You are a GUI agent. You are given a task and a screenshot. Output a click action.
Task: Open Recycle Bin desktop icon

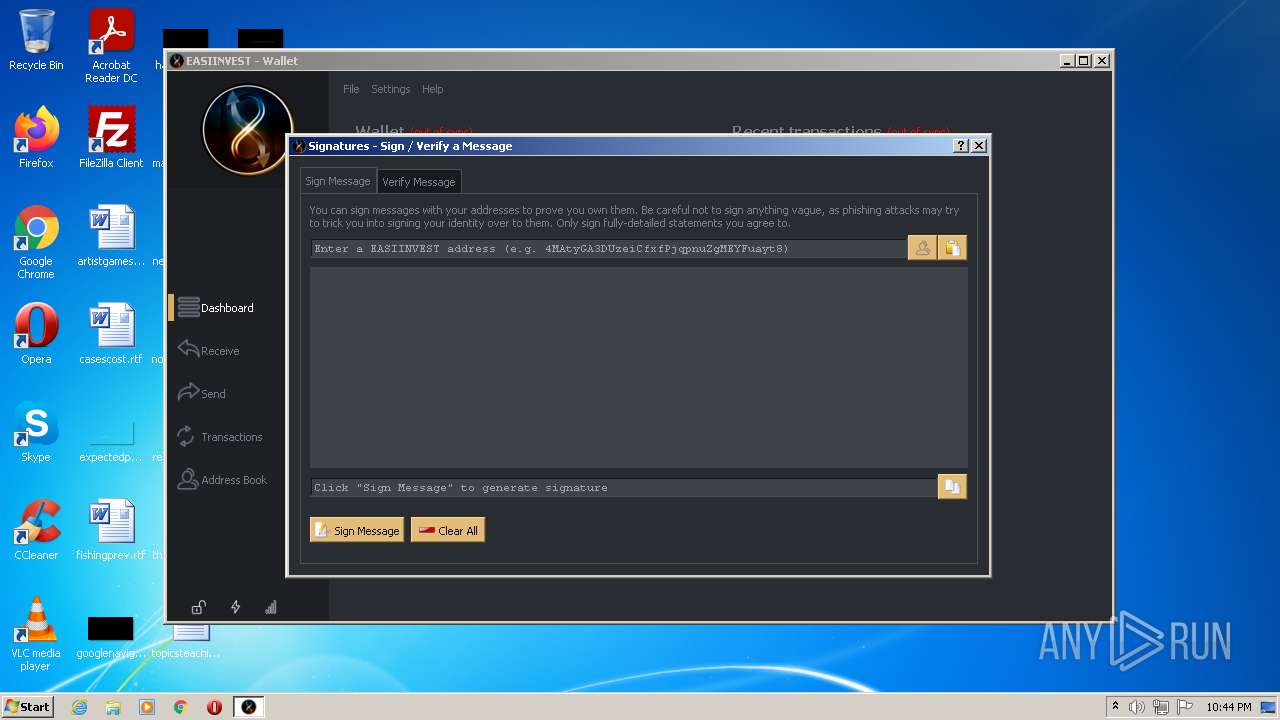pyautogui.click(x=36, y=40)
